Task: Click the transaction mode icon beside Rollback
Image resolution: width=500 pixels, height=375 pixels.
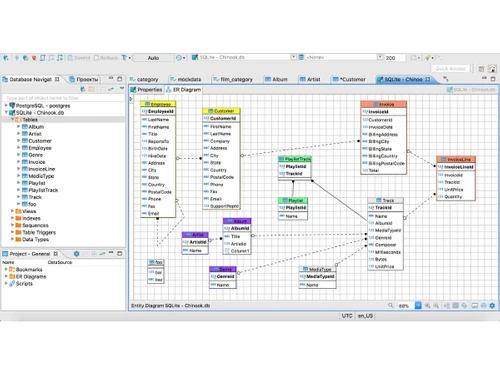Action: [124, 58]
